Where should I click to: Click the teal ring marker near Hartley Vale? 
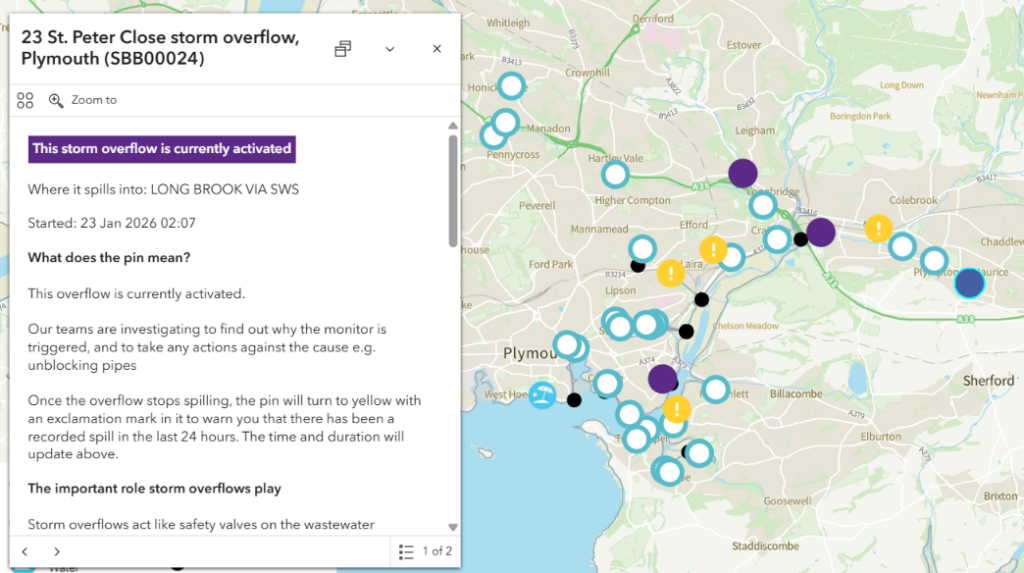[615, 176]
